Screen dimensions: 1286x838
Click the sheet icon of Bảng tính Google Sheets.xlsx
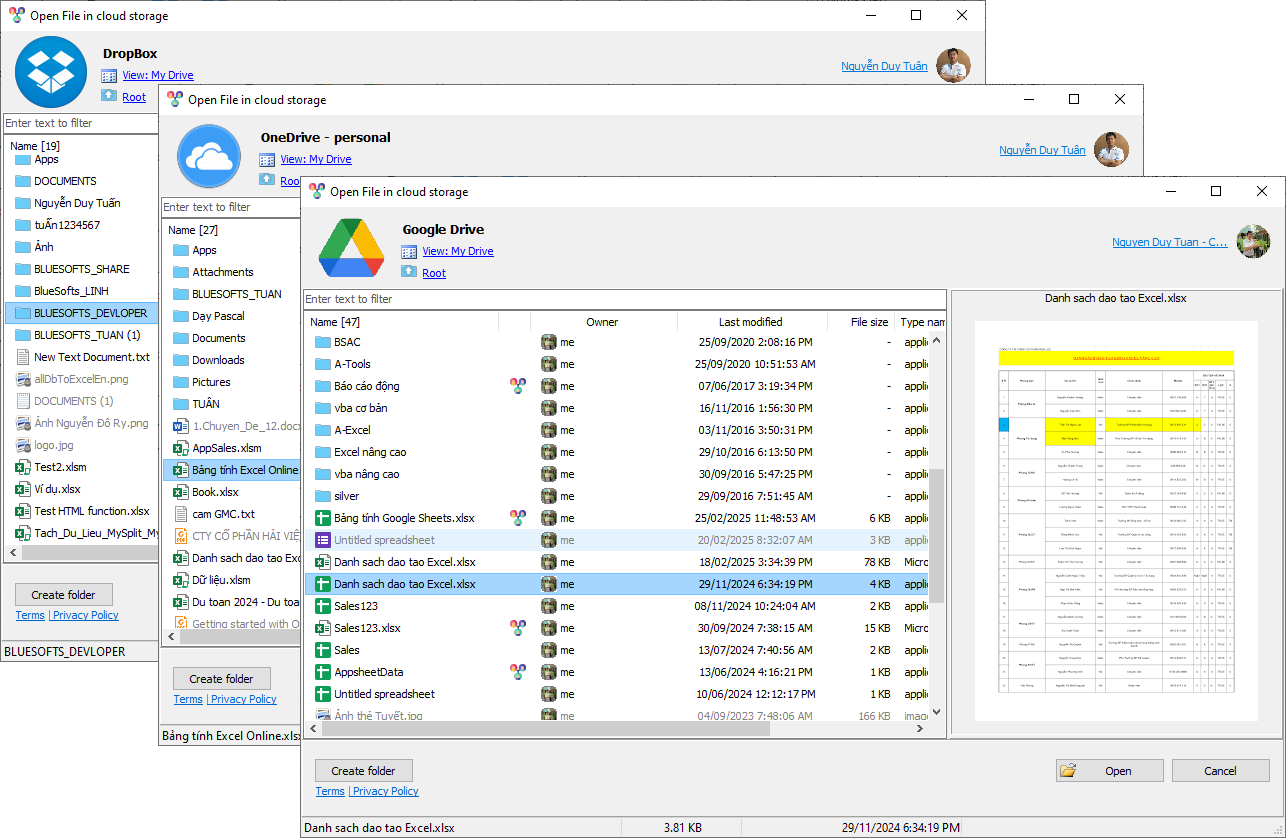click(x=323, y=518)
